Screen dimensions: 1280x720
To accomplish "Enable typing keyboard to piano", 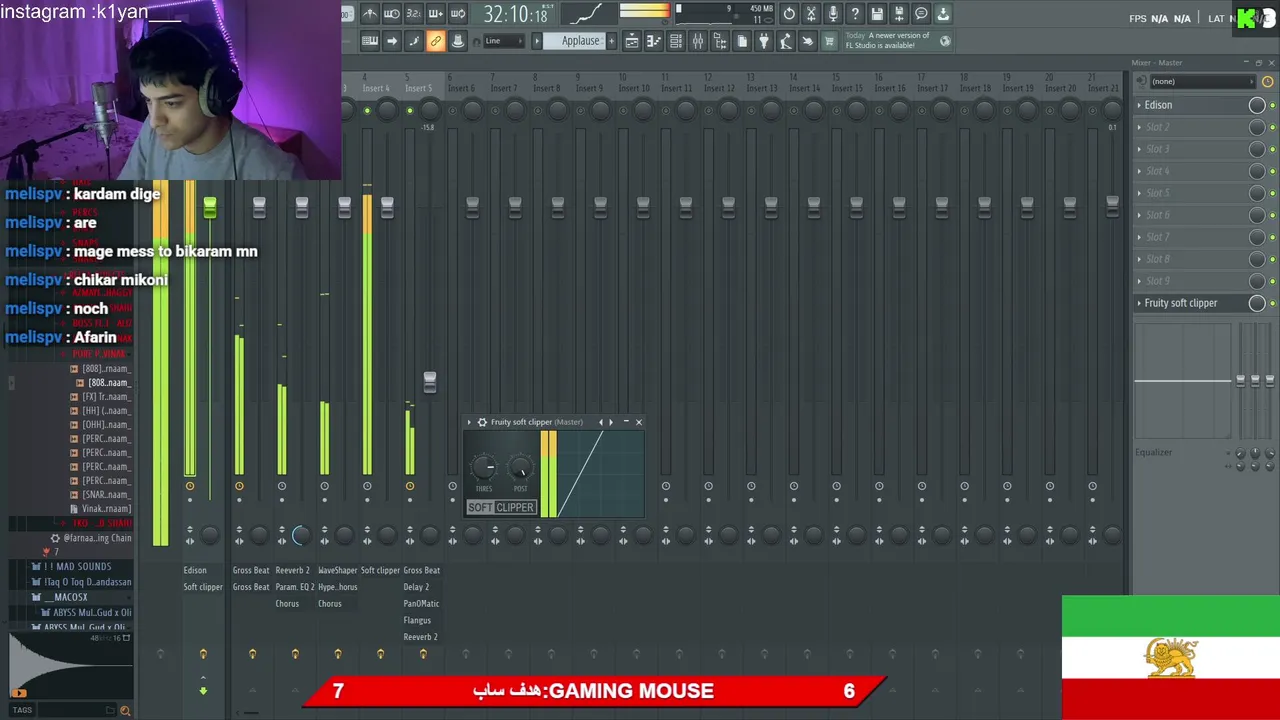I will pyautogui.click(x=370, y=41).
